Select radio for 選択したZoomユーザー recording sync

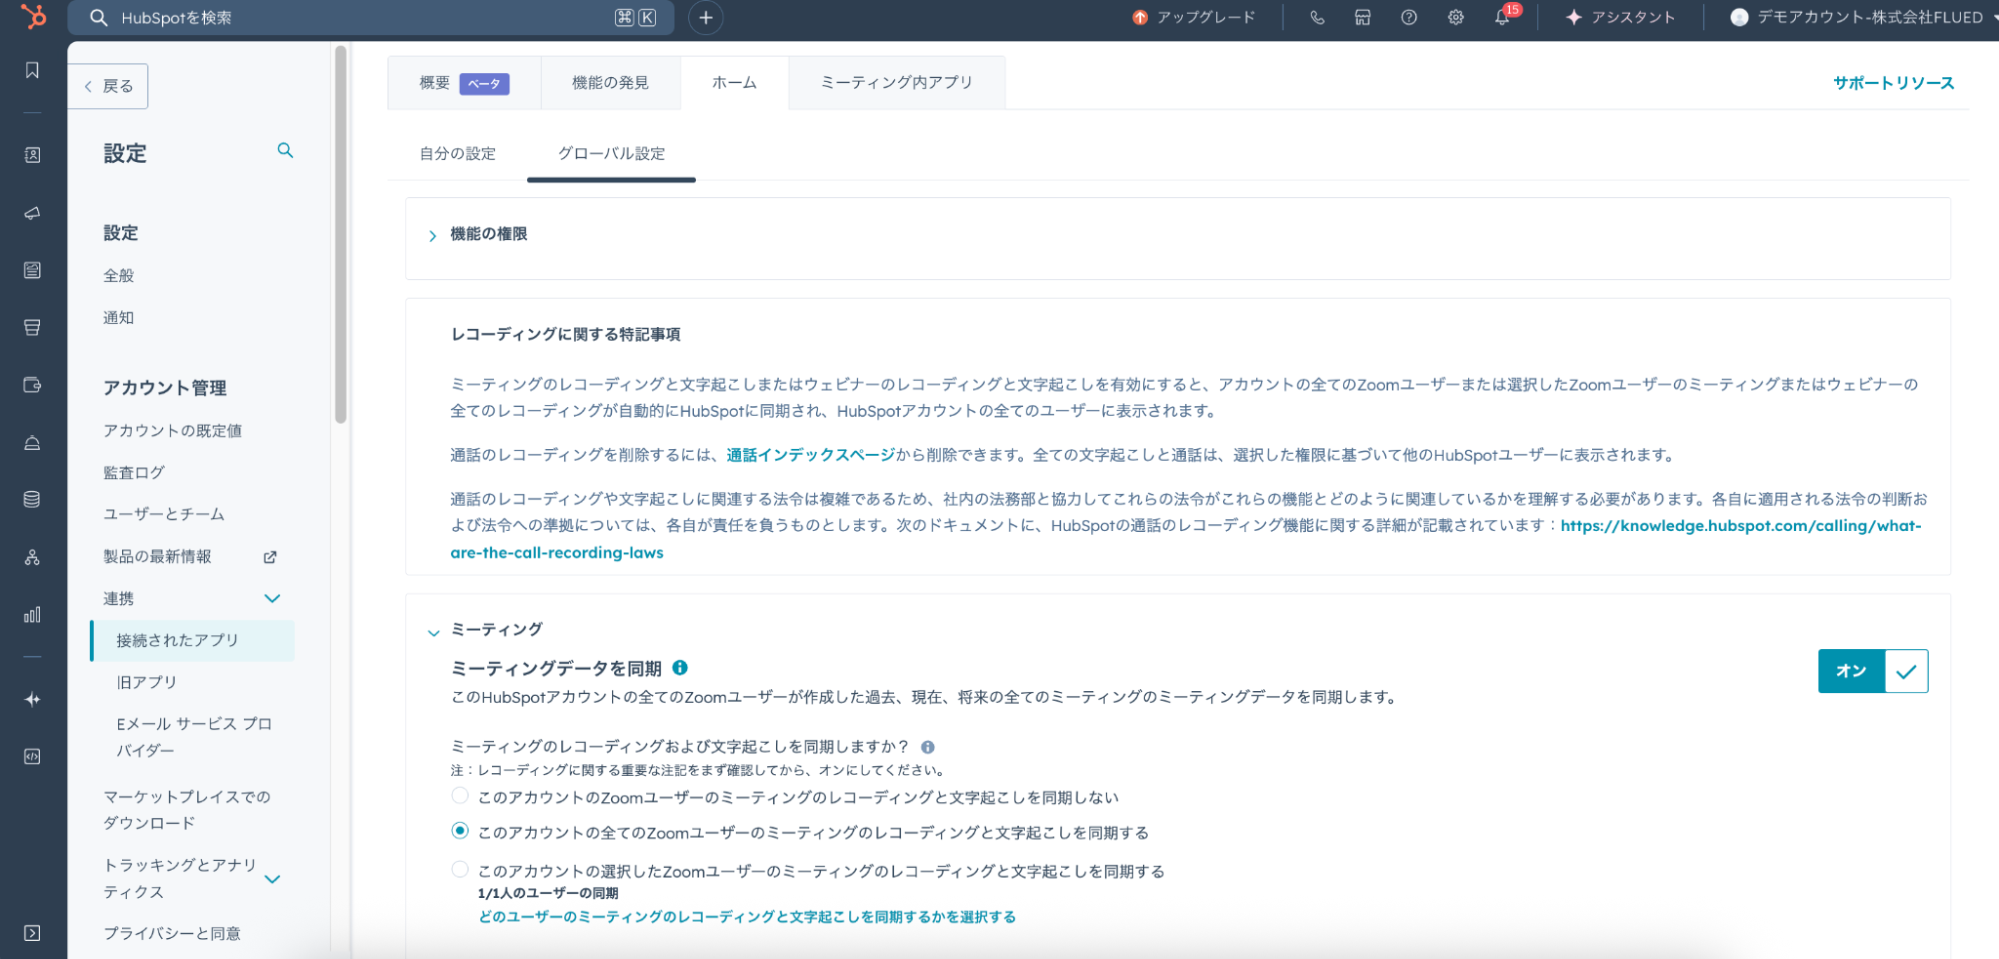460,869
